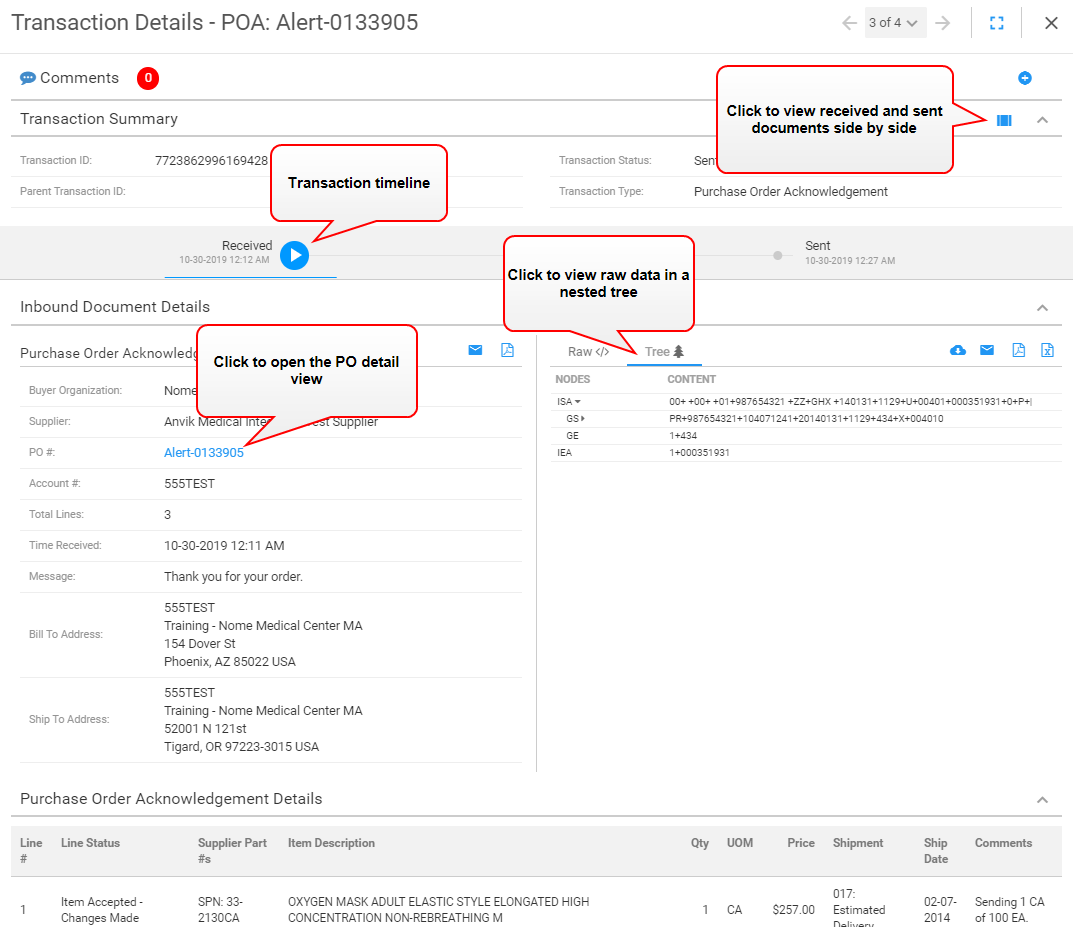Click the add comment plus icon
Viewport: 1073px width, 927px height.
(x=1024, y=78)
